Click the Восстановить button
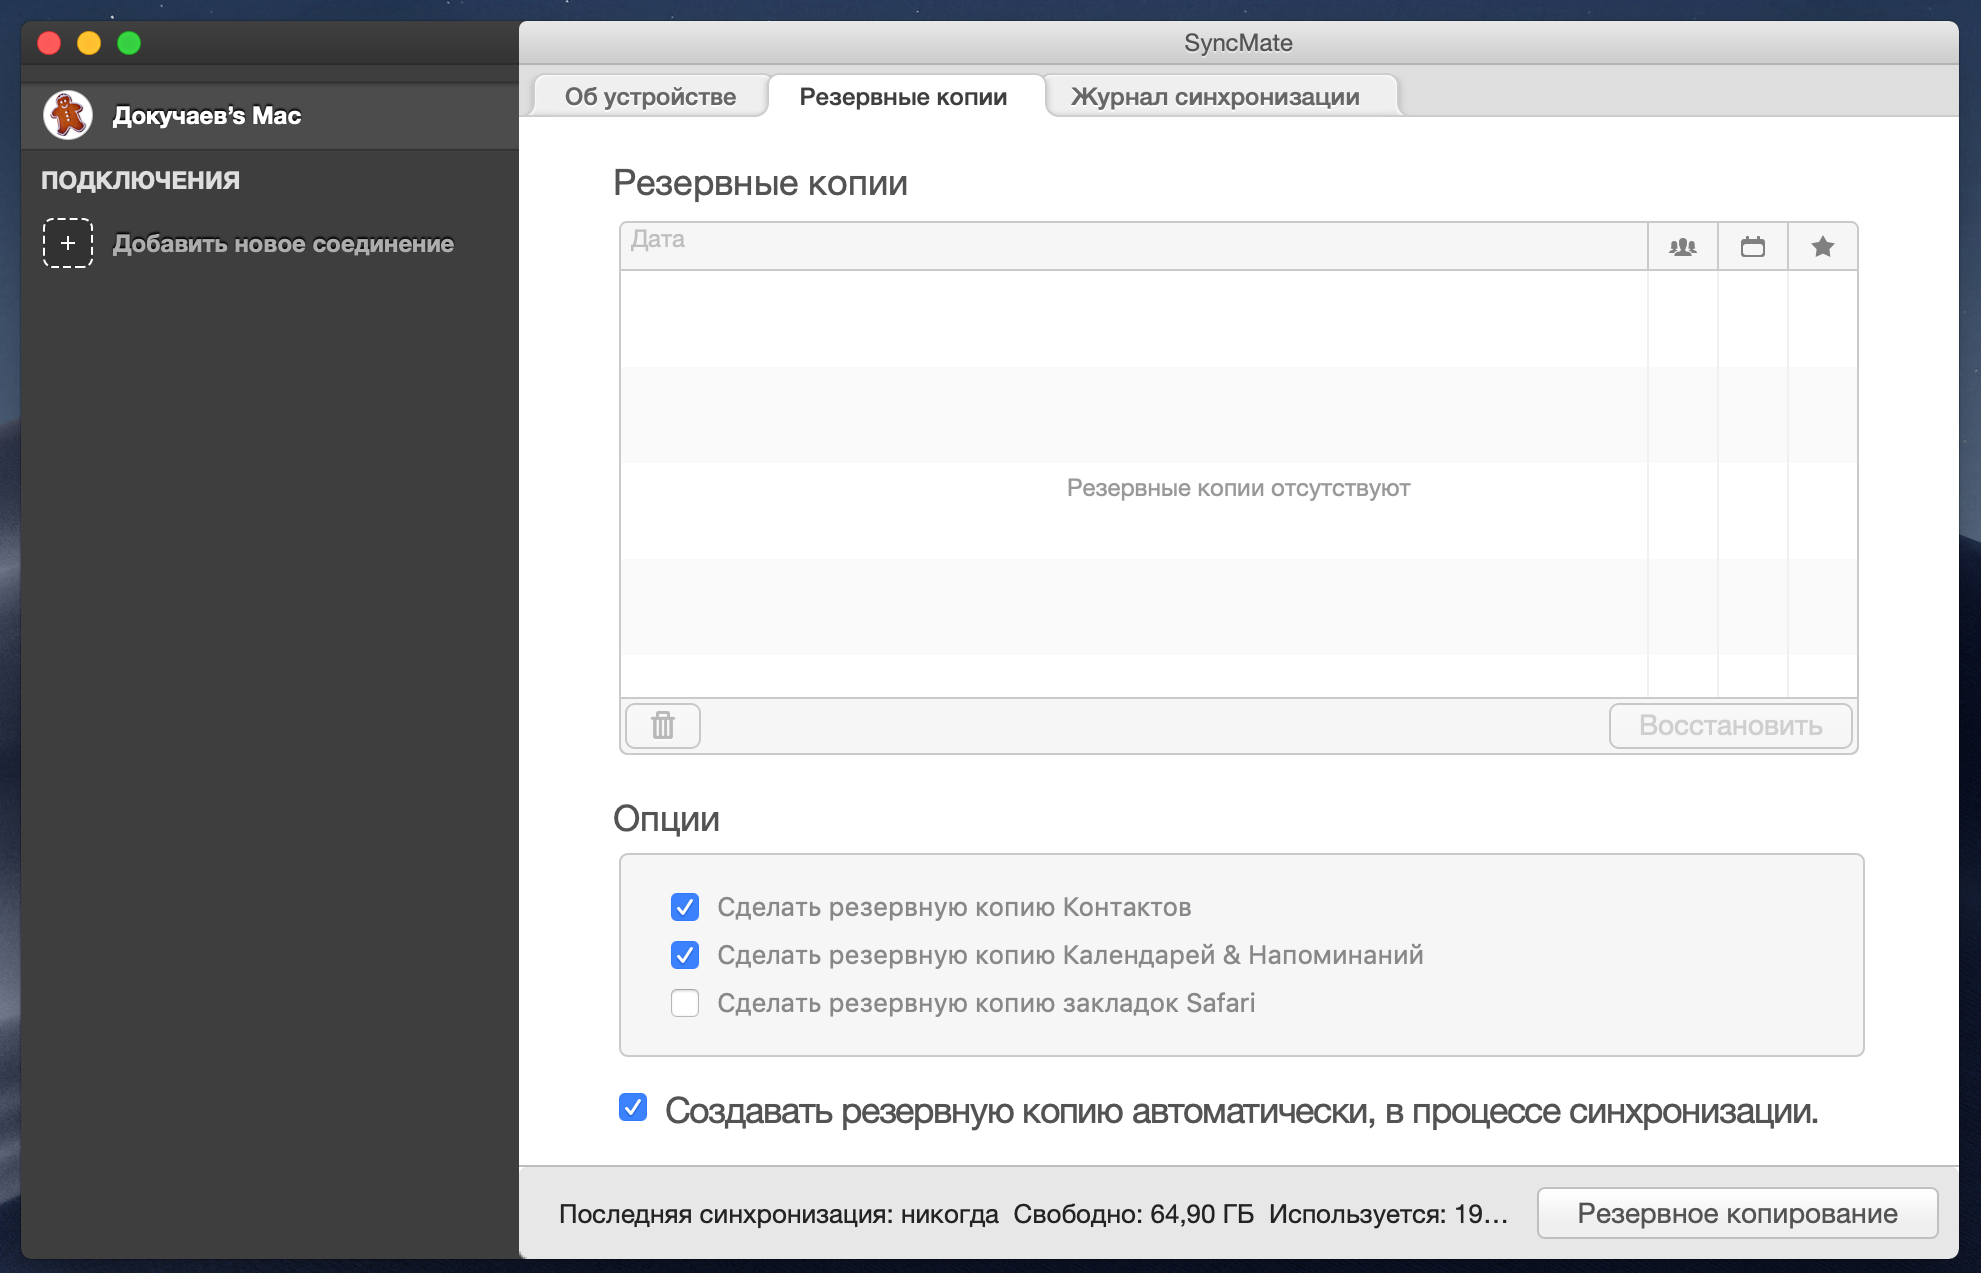Screen dimensions: 1981x1273 point(1730,726)
